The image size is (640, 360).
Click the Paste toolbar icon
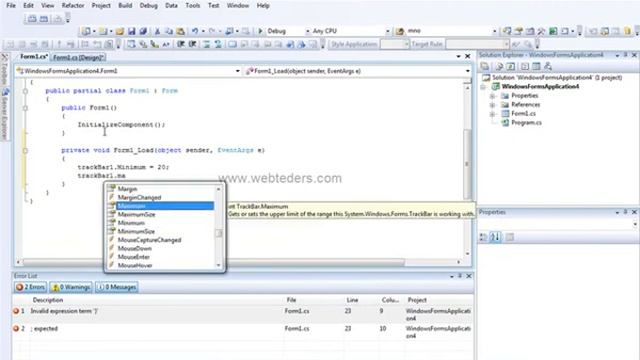coord(180,31)
